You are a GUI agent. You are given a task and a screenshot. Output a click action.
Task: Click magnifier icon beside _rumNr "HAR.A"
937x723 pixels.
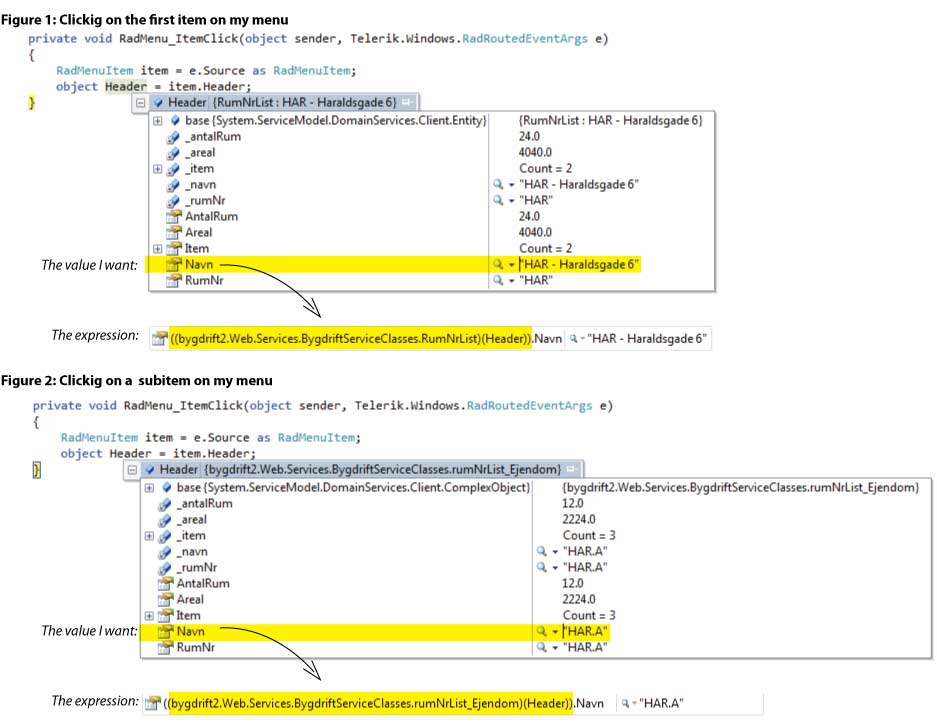(x=542, y=567)
